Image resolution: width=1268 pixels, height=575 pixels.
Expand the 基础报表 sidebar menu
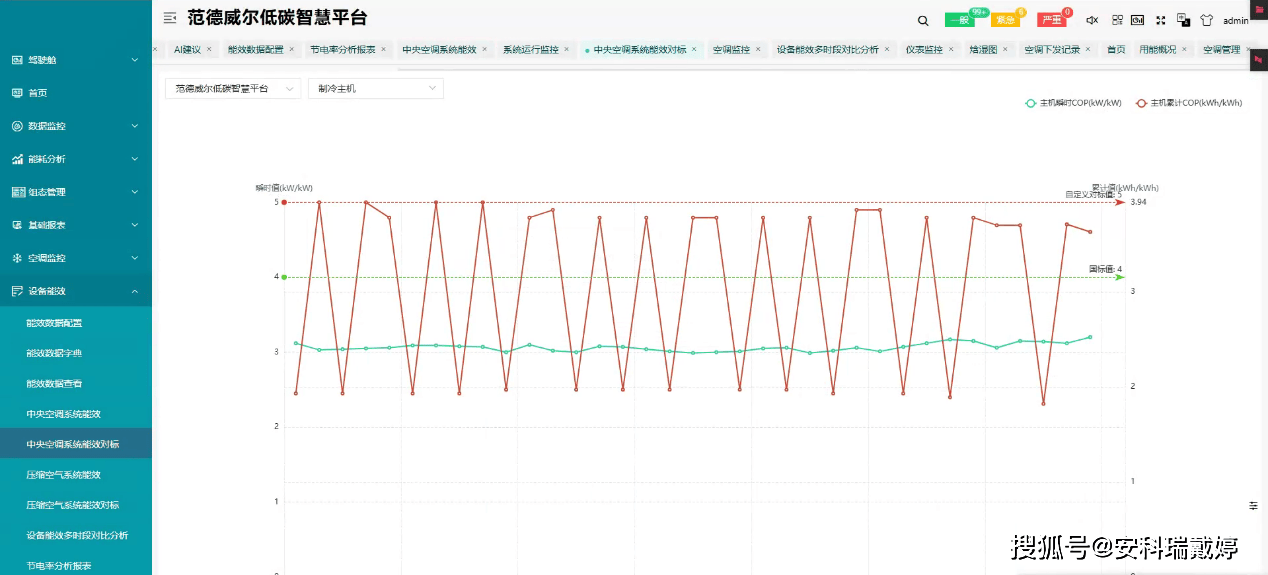[x=76, y=225]
